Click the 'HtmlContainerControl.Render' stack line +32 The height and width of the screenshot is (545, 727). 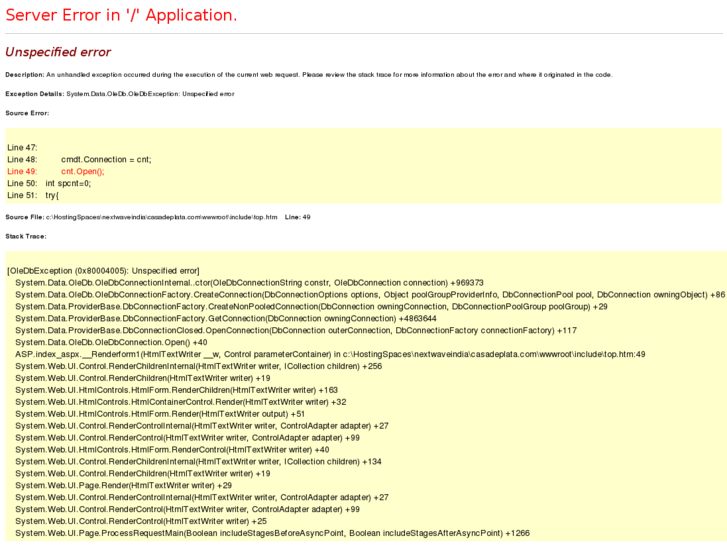pos(181,402)
